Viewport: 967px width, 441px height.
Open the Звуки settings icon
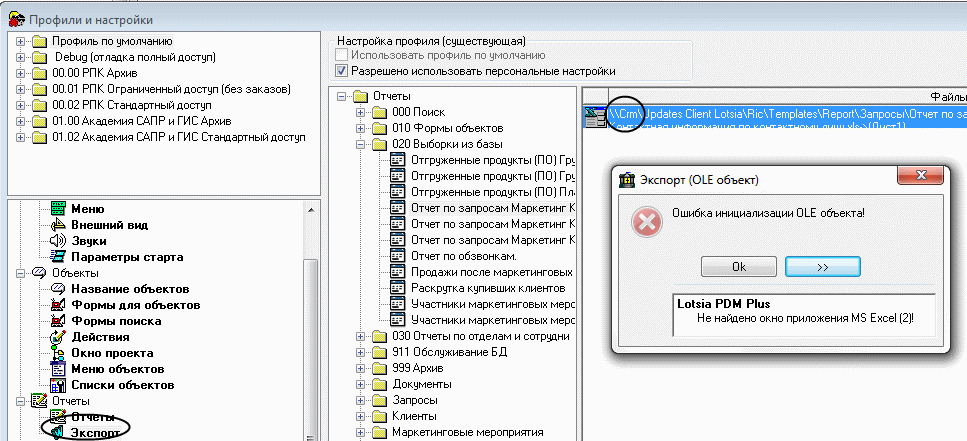pyautogui.click(x=58, y=241)
